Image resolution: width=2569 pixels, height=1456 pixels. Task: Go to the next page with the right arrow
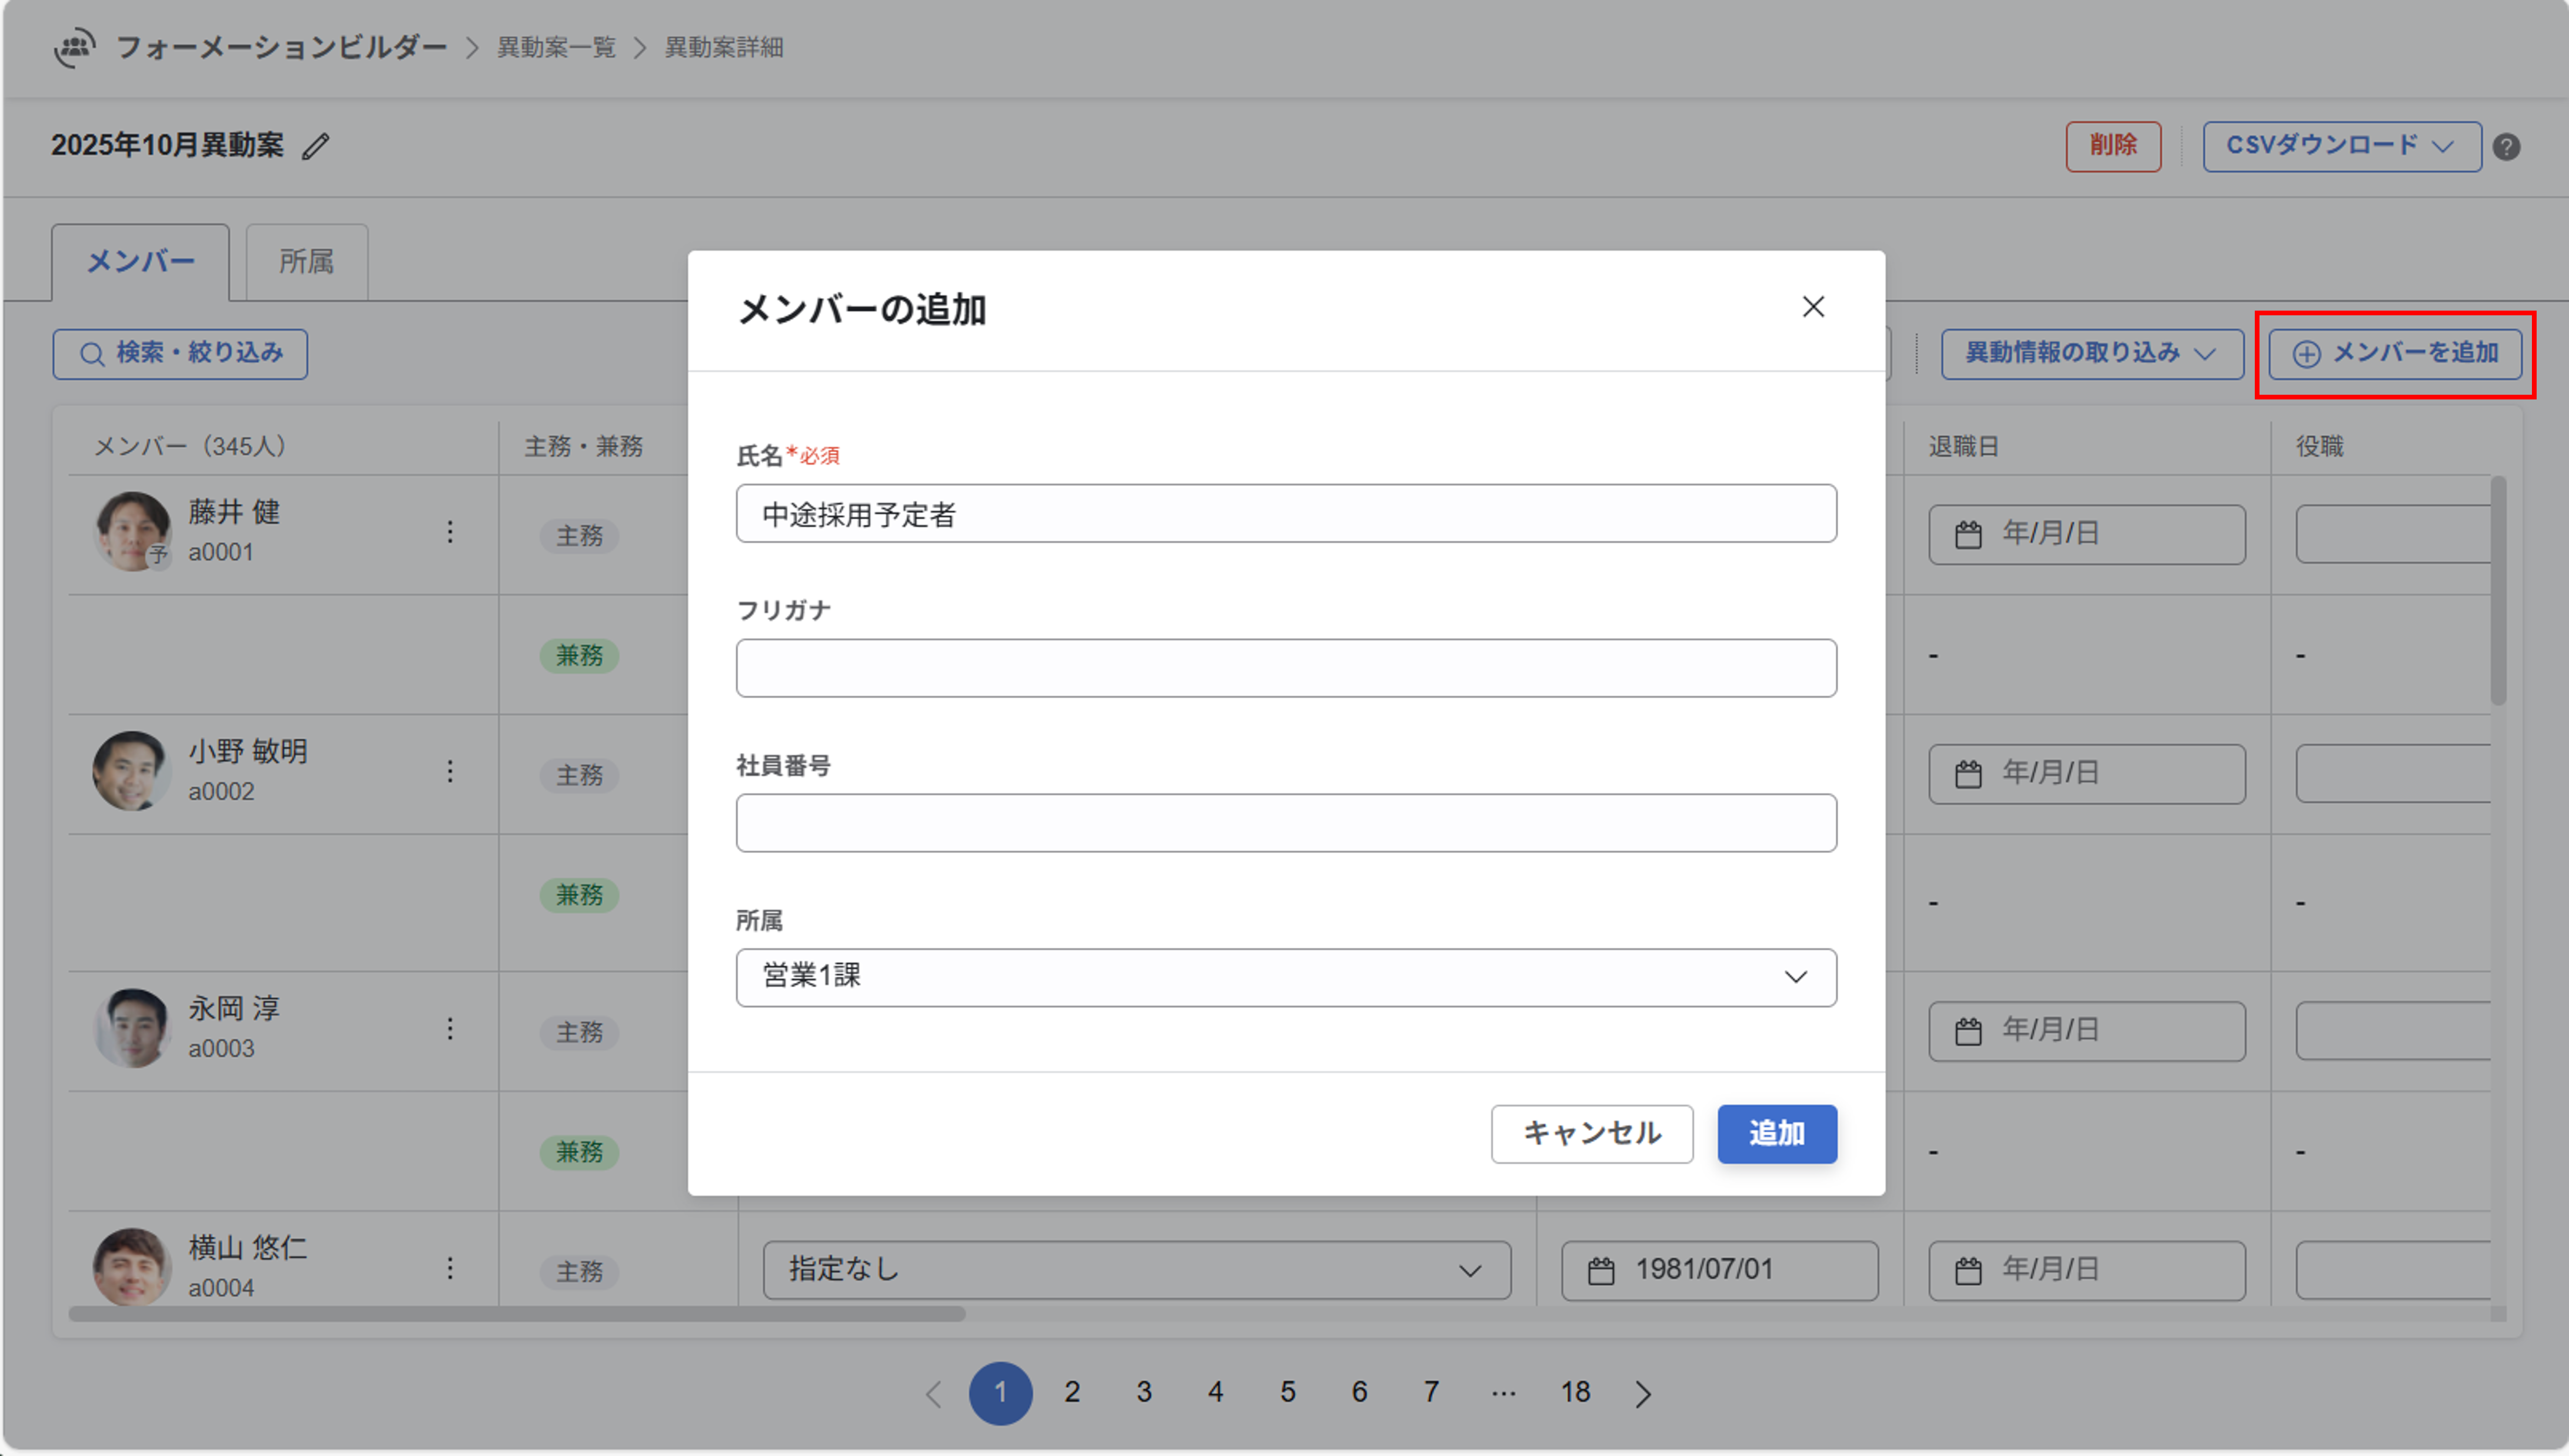[1643, 1393]
